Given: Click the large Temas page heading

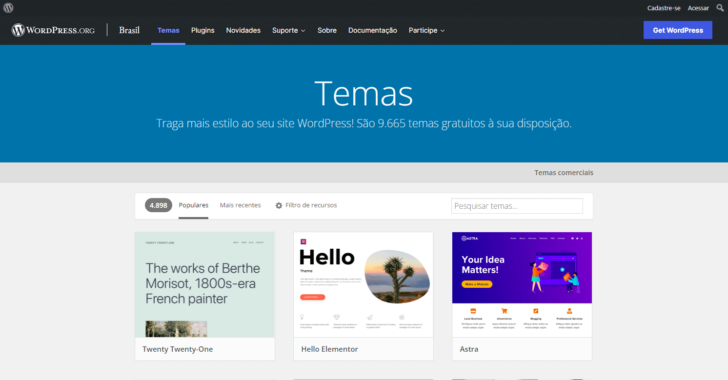Looking at the screenshot, I should pos(364,94).
